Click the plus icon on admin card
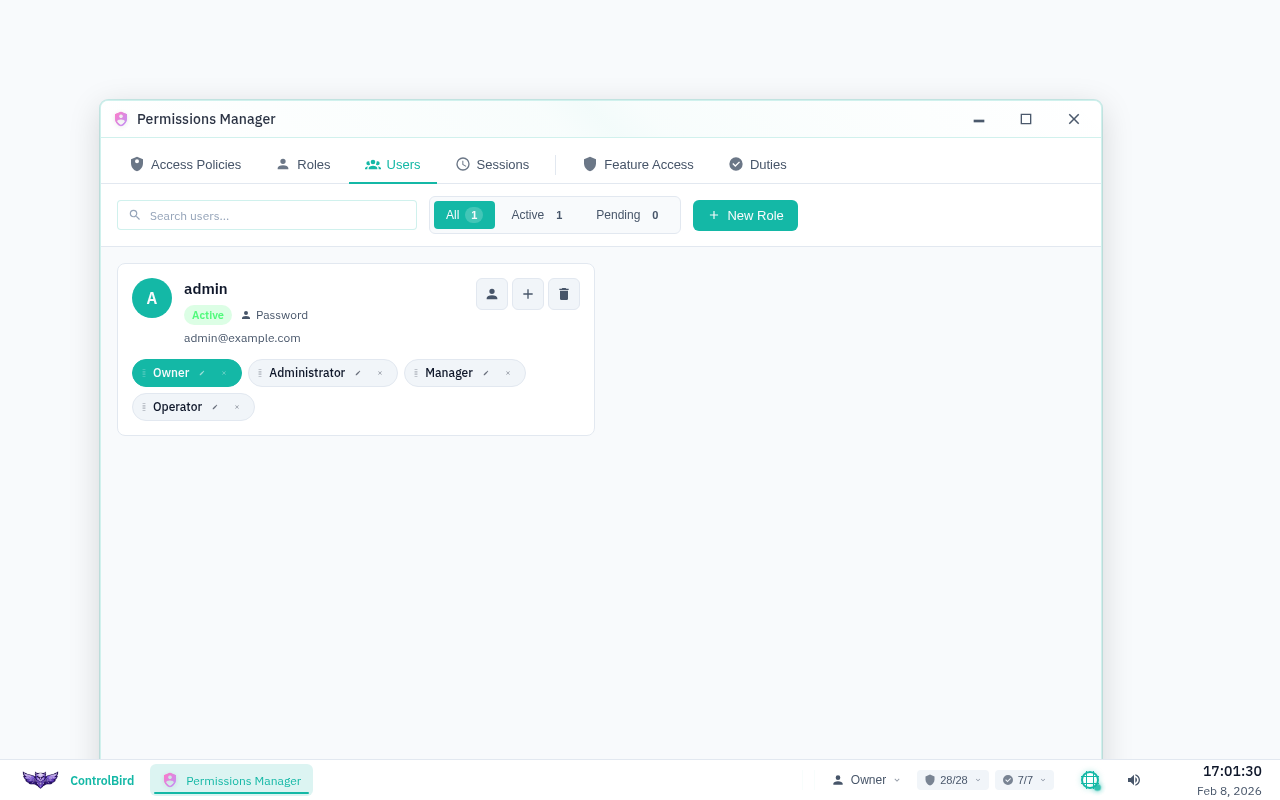The image size is (1280, 800). [528, 294]
